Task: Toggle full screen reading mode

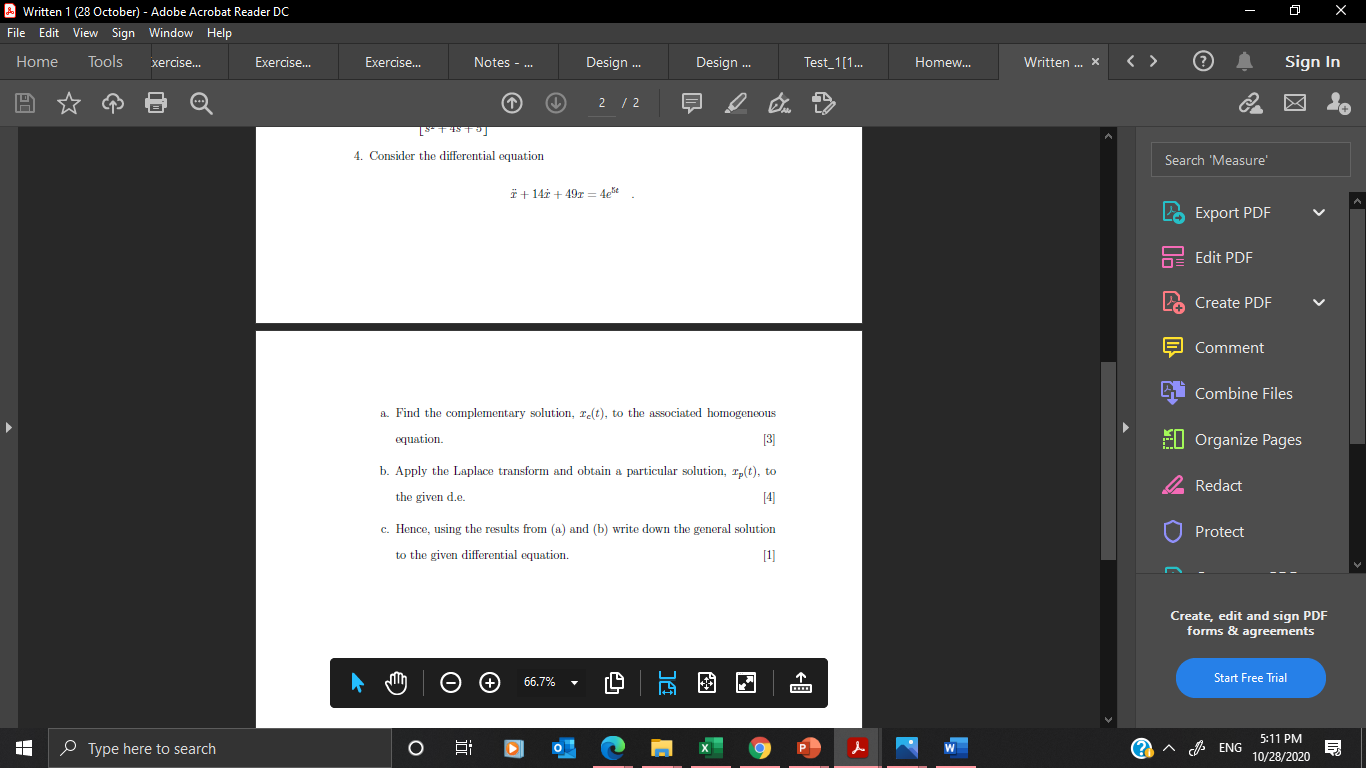Action: (x=745, y=682)
